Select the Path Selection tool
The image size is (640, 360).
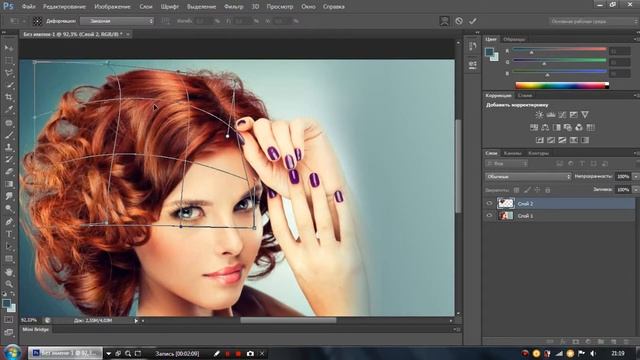click(9, 247)
